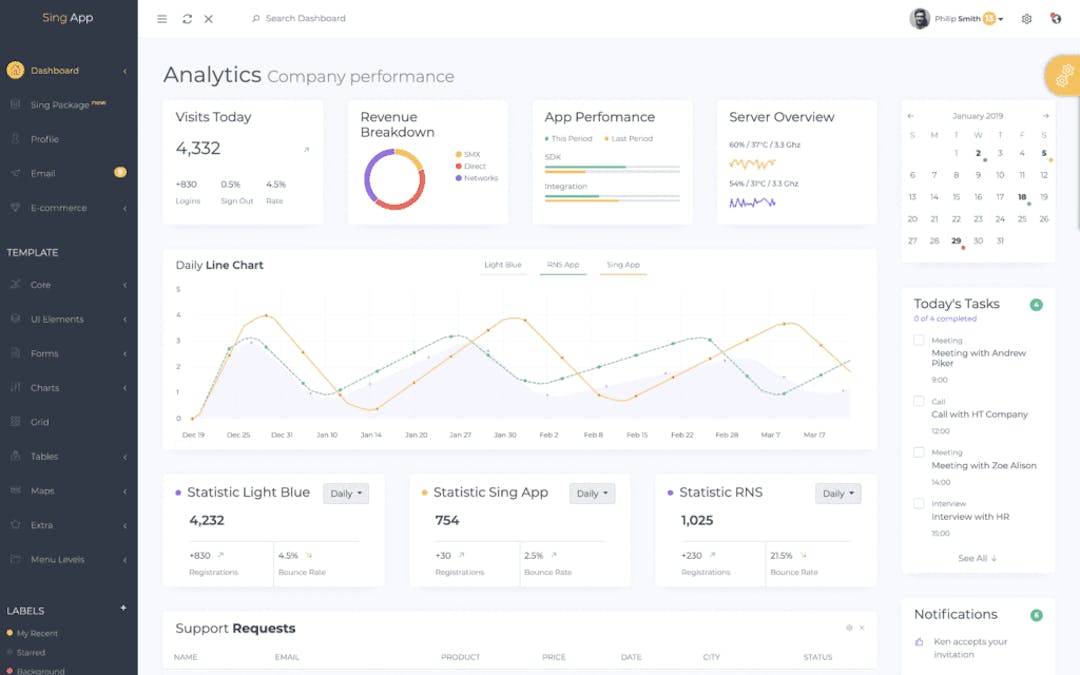The image size is (1080, 675).
Task: Open notifications via the globe icon
Action: 1055,18
